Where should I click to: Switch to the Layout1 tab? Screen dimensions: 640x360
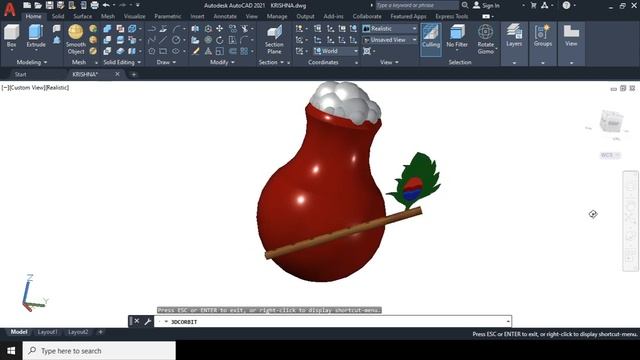point(47,332)
